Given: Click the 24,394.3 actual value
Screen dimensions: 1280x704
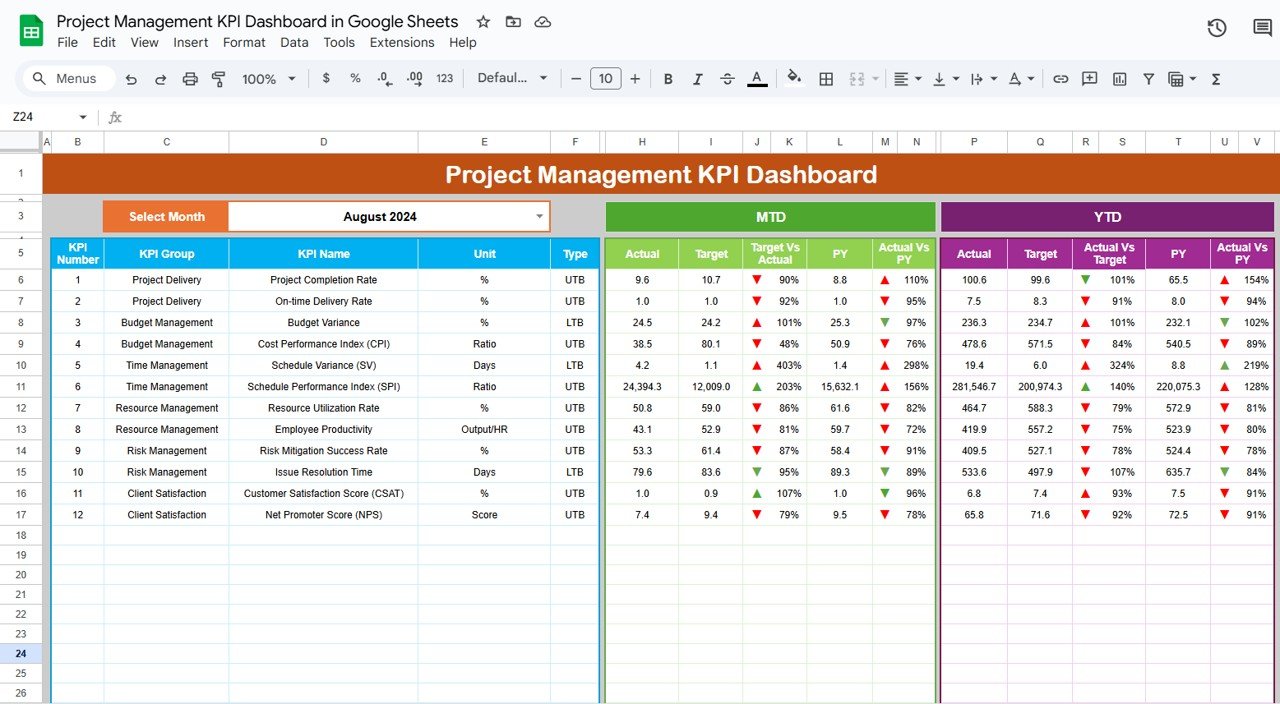Looking at the screenshot, I should [642, 387].
